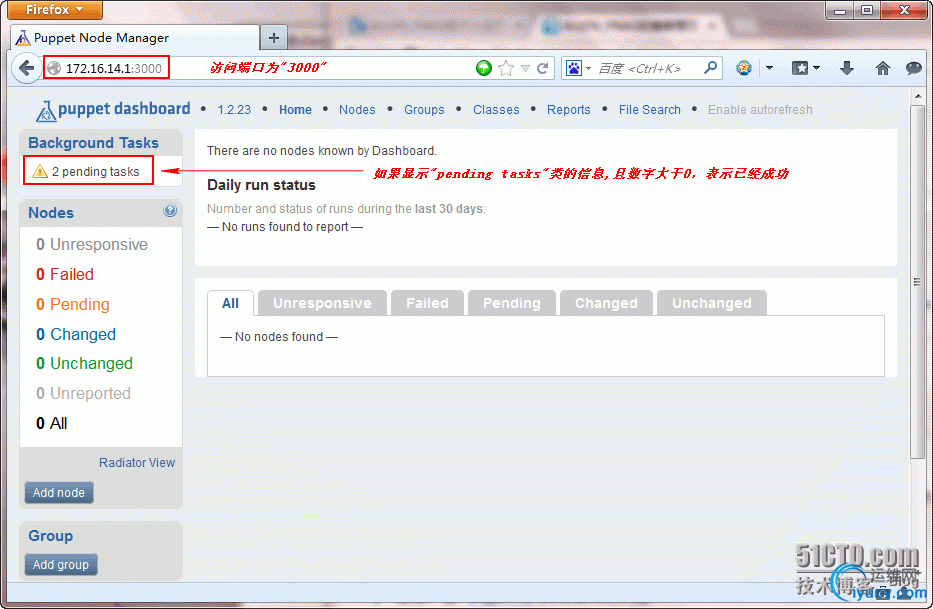Go to Home in dashboard navigation
The image size is (933, 609).
point(295,110)
